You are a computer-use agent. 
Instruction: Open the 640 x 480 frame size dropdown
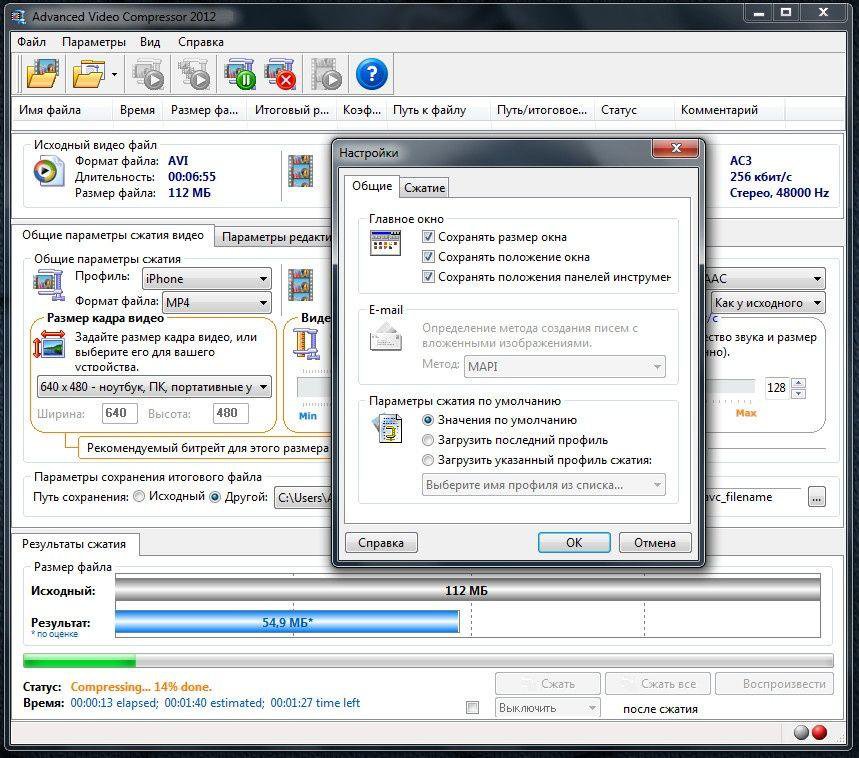(x=154, y=386)
